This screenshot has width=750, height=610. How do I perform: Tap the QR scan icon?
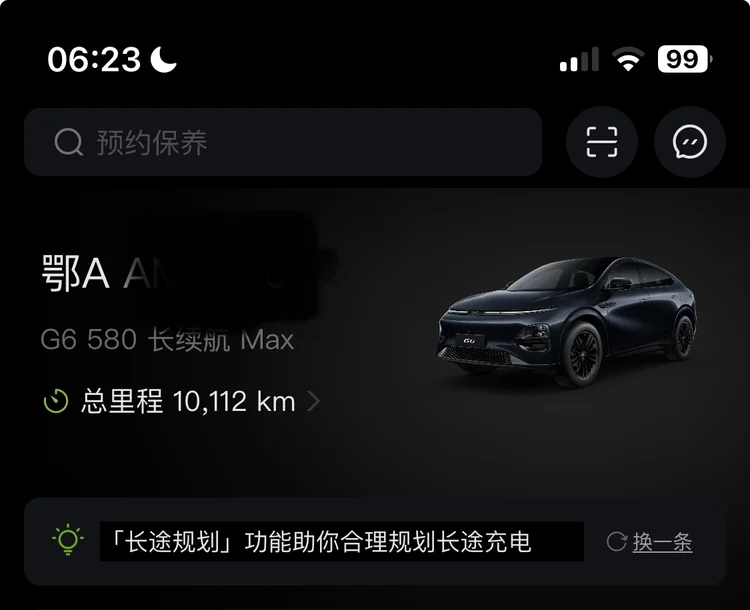point(602,142)
